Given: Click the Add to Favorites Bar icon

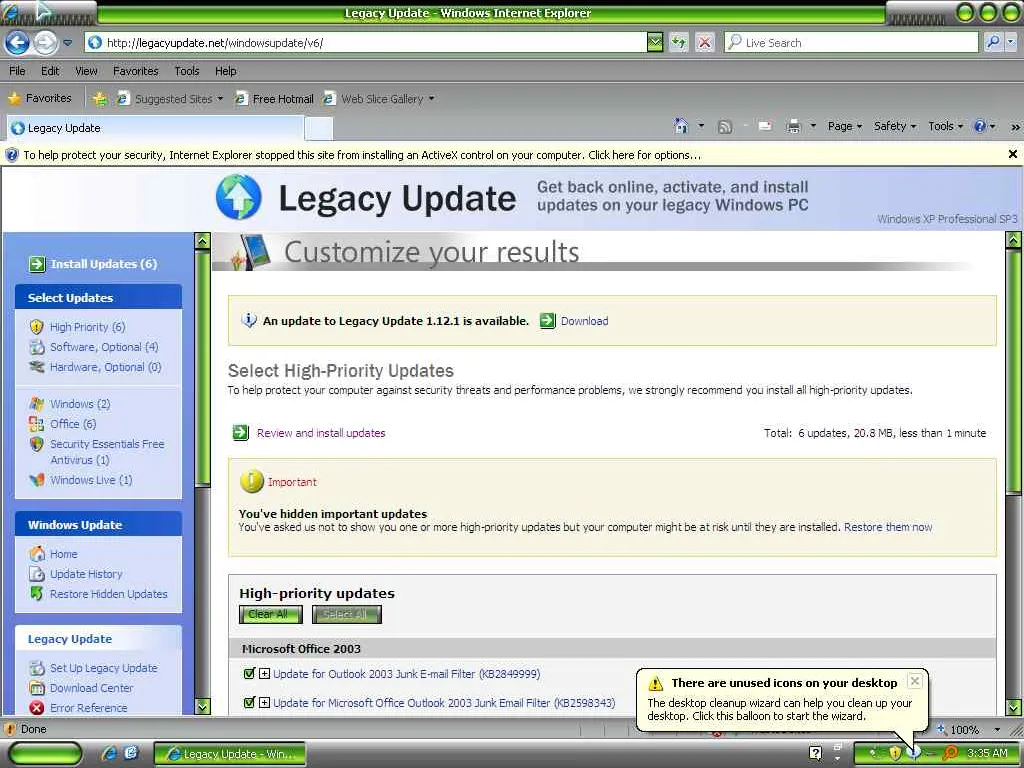Looking at the screenshot, I should [99, 99].
